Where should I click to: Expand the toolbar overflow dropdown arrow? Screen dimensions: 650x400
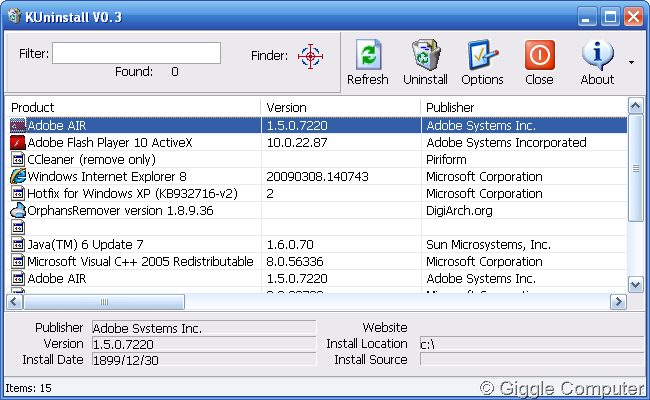point(631,63)
